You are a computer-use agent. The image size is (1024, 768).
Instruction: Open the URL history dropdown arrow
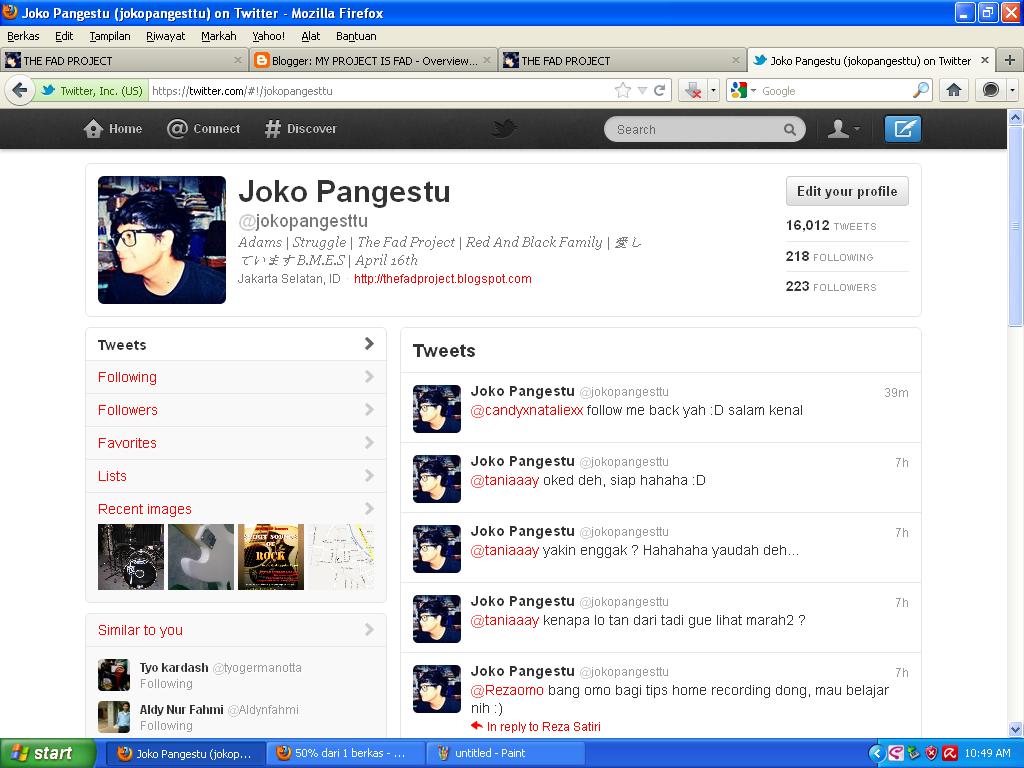point(642,90)
